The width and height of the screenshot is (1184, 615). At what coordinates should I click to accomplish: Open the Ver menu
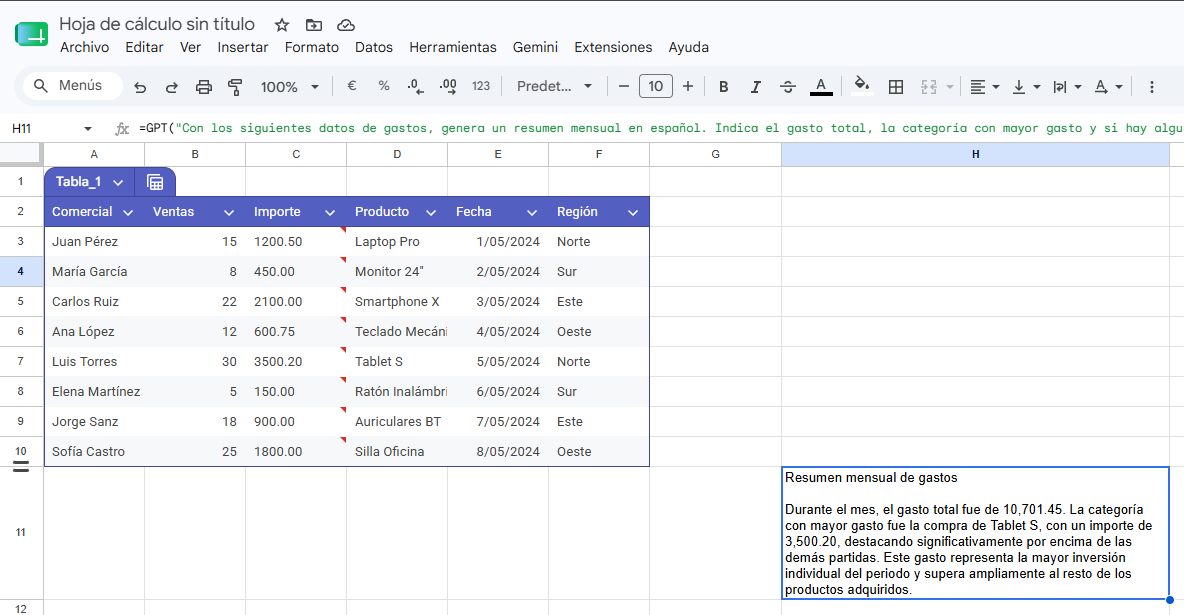point(190,47)
